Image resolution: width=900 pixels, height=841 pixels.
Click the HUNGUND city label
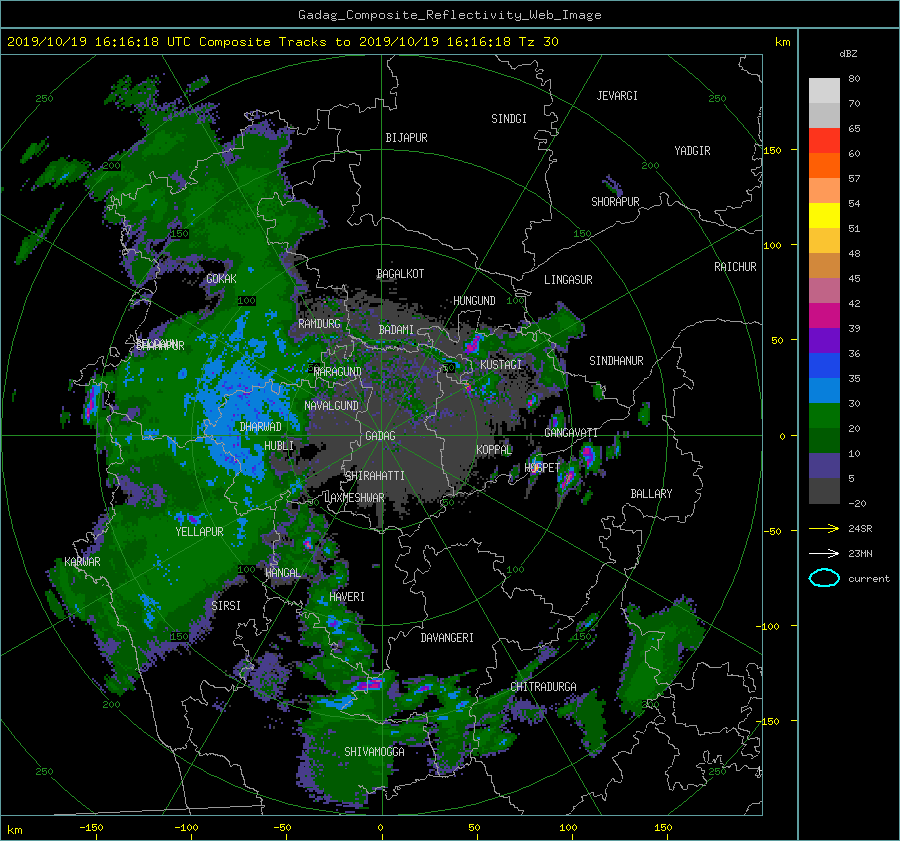pyautogui.click(x=474, y=301)
